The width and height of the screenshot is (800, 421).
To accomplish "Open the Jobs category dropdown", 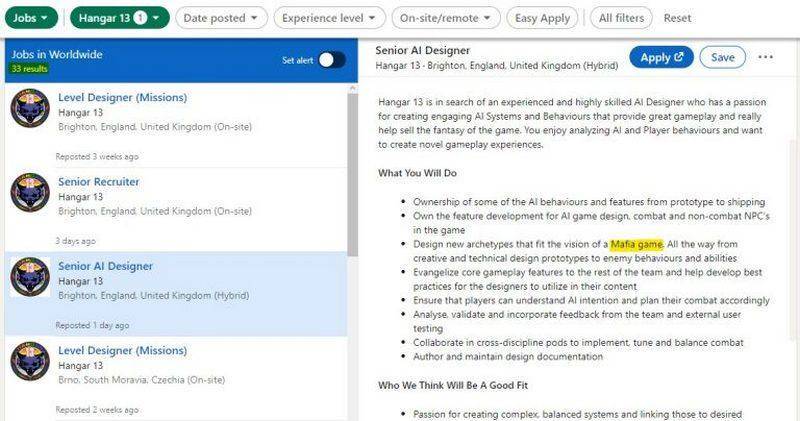I will [31, 18].
